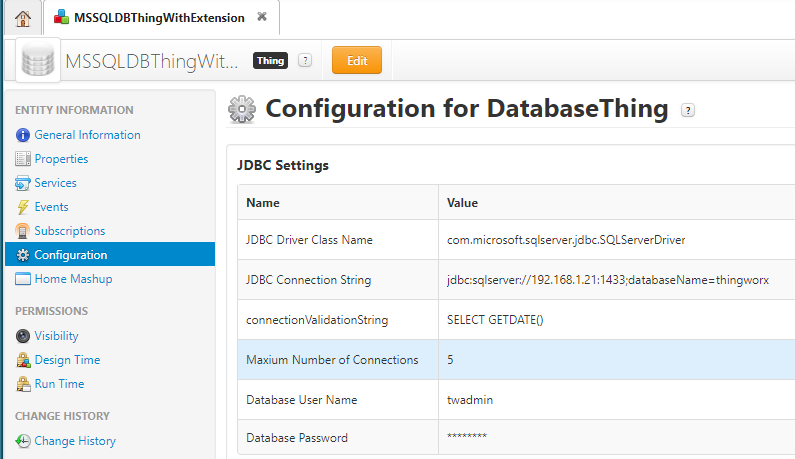The width and height of the screenshot is (795, 459).
Task: Click the twadmin user name value
Action: pos(469,400)
